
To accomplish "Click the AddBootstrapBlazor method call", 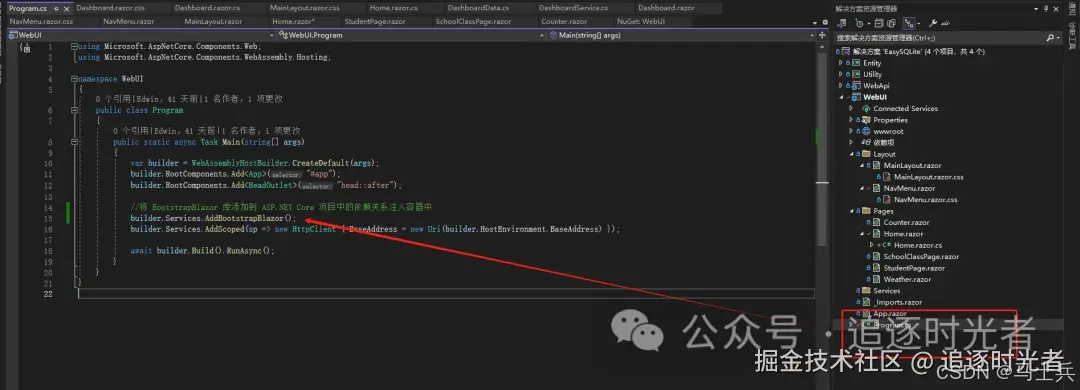I will [245, 218].
